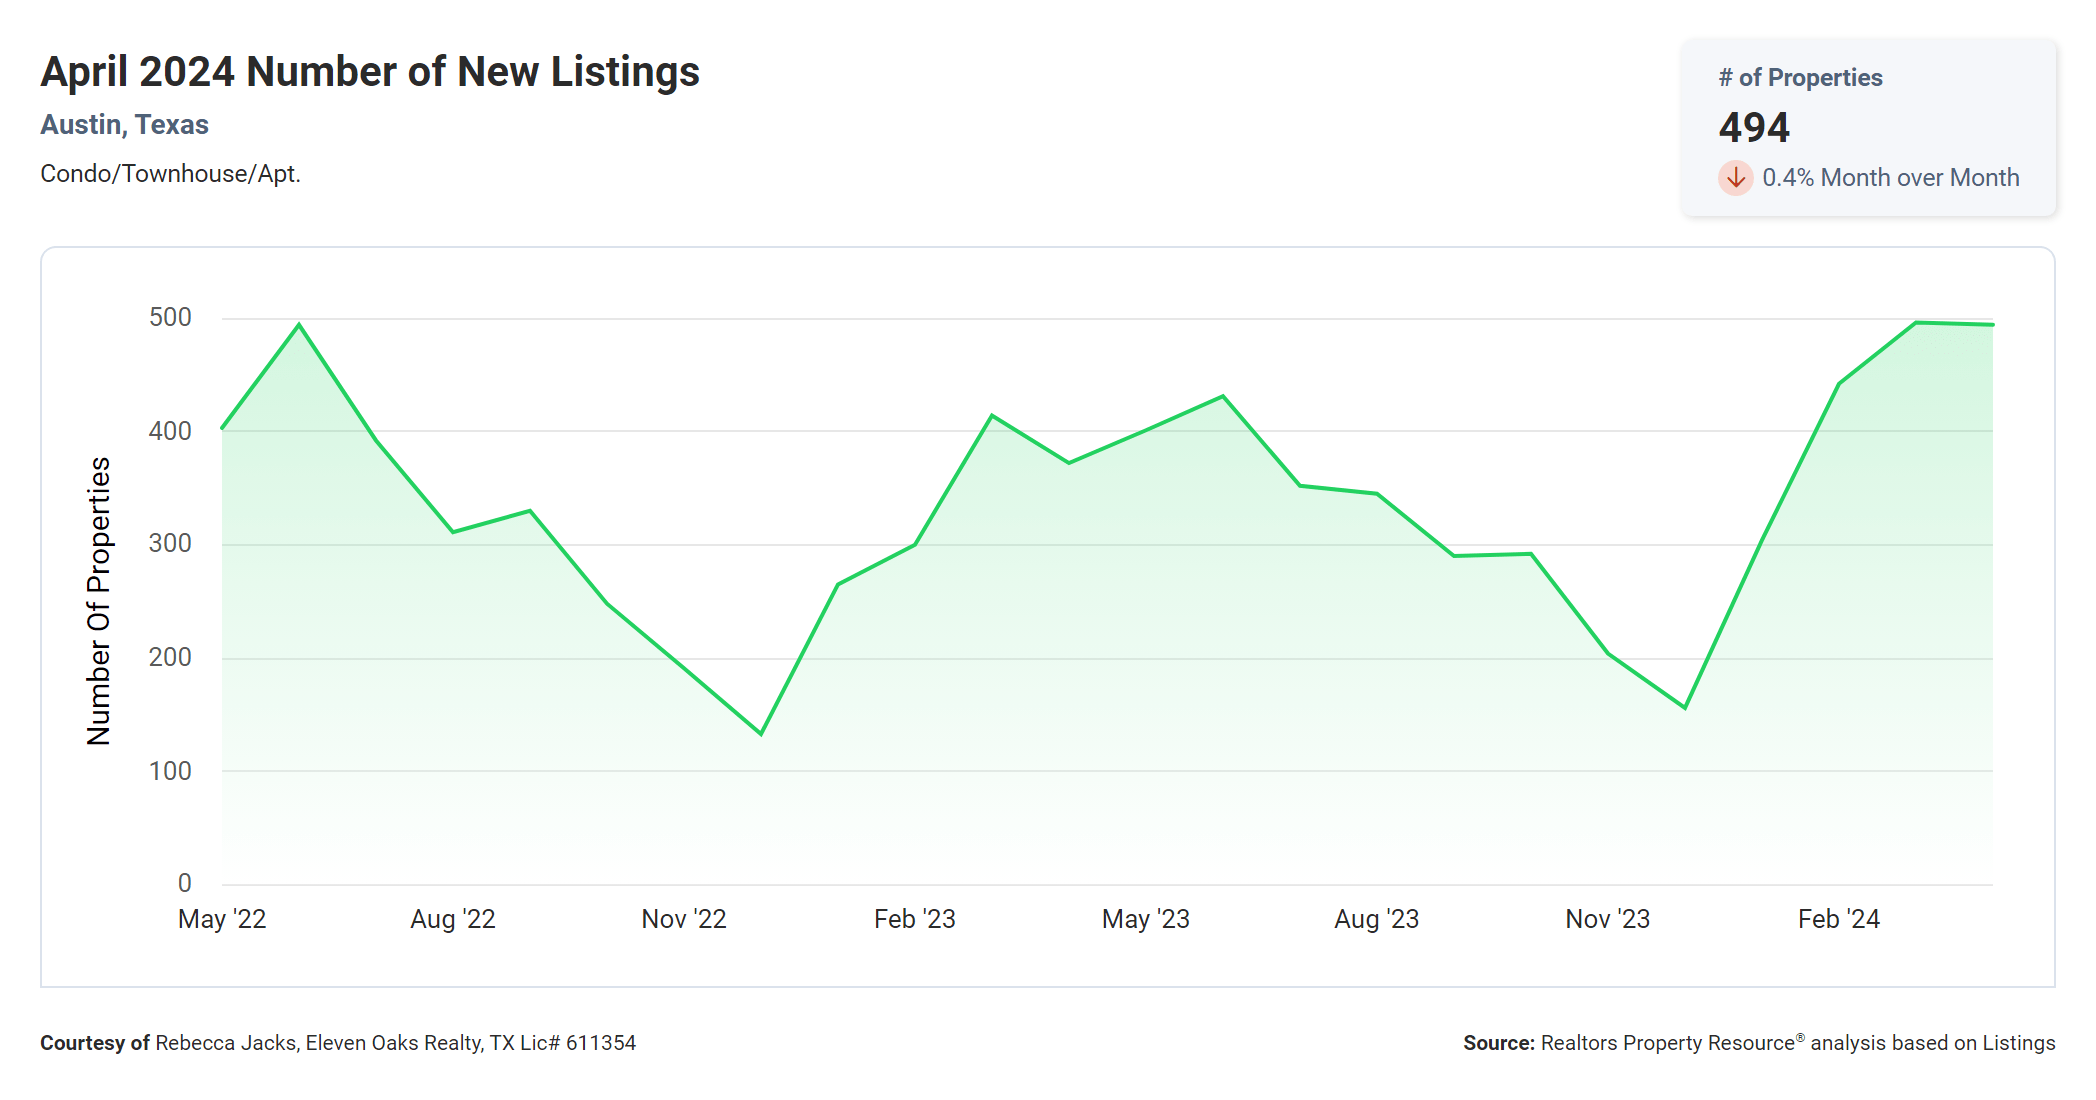Click the Austin, Texas subtitle
The width and height of the screenshot is (2096, 1100).
(124, 125)
